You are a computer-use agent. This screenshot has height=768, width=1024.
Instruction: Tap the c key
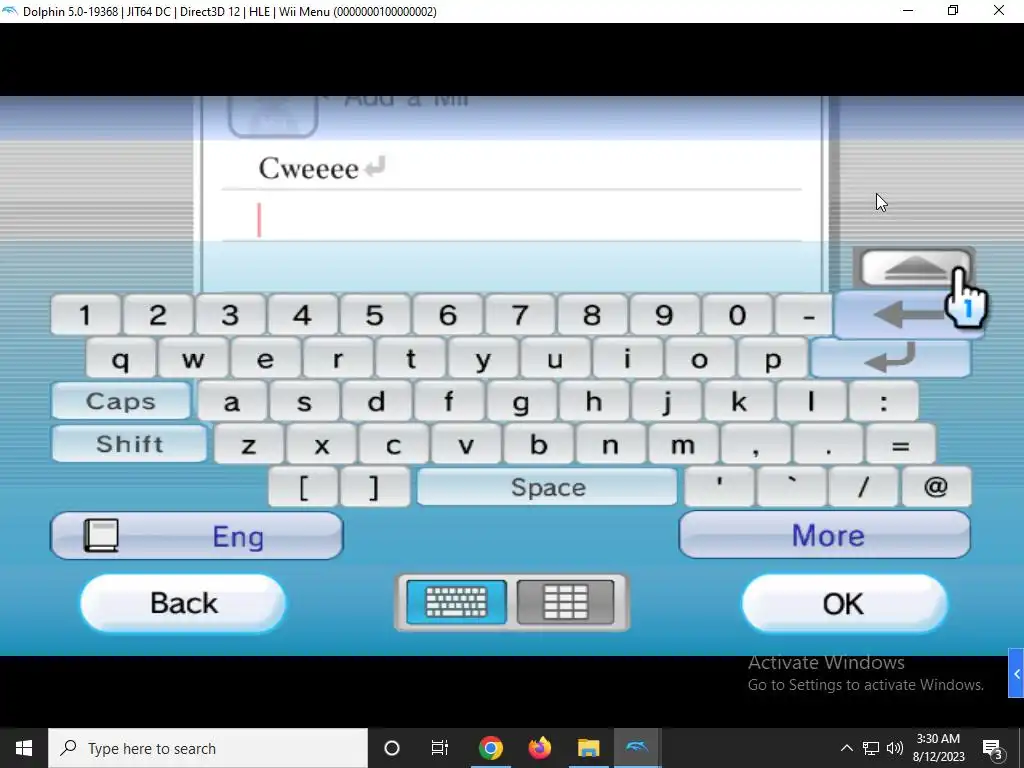(394, 445)
